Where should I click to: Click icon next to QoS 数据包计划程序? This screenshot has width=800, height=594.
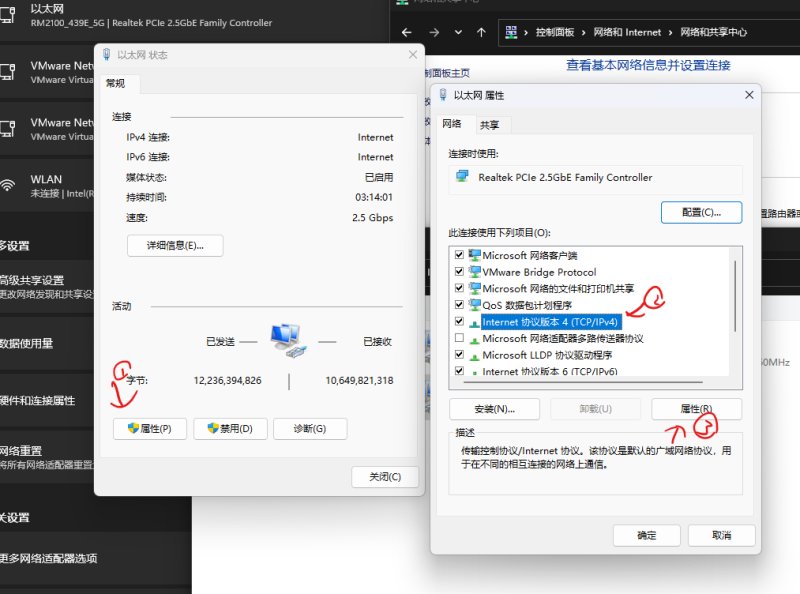tap(474, 305)
